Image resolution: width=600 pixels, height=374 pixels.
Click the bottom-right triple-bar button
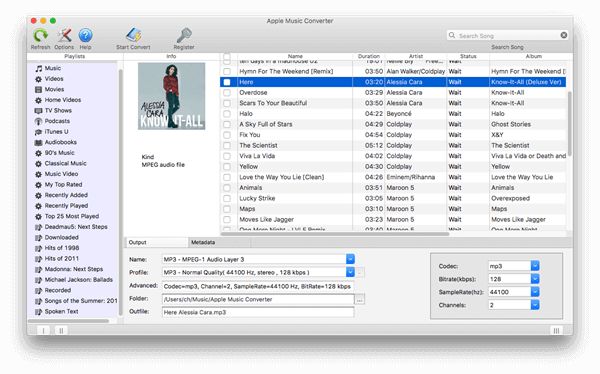pyautogui.click(x=556, y=330)
